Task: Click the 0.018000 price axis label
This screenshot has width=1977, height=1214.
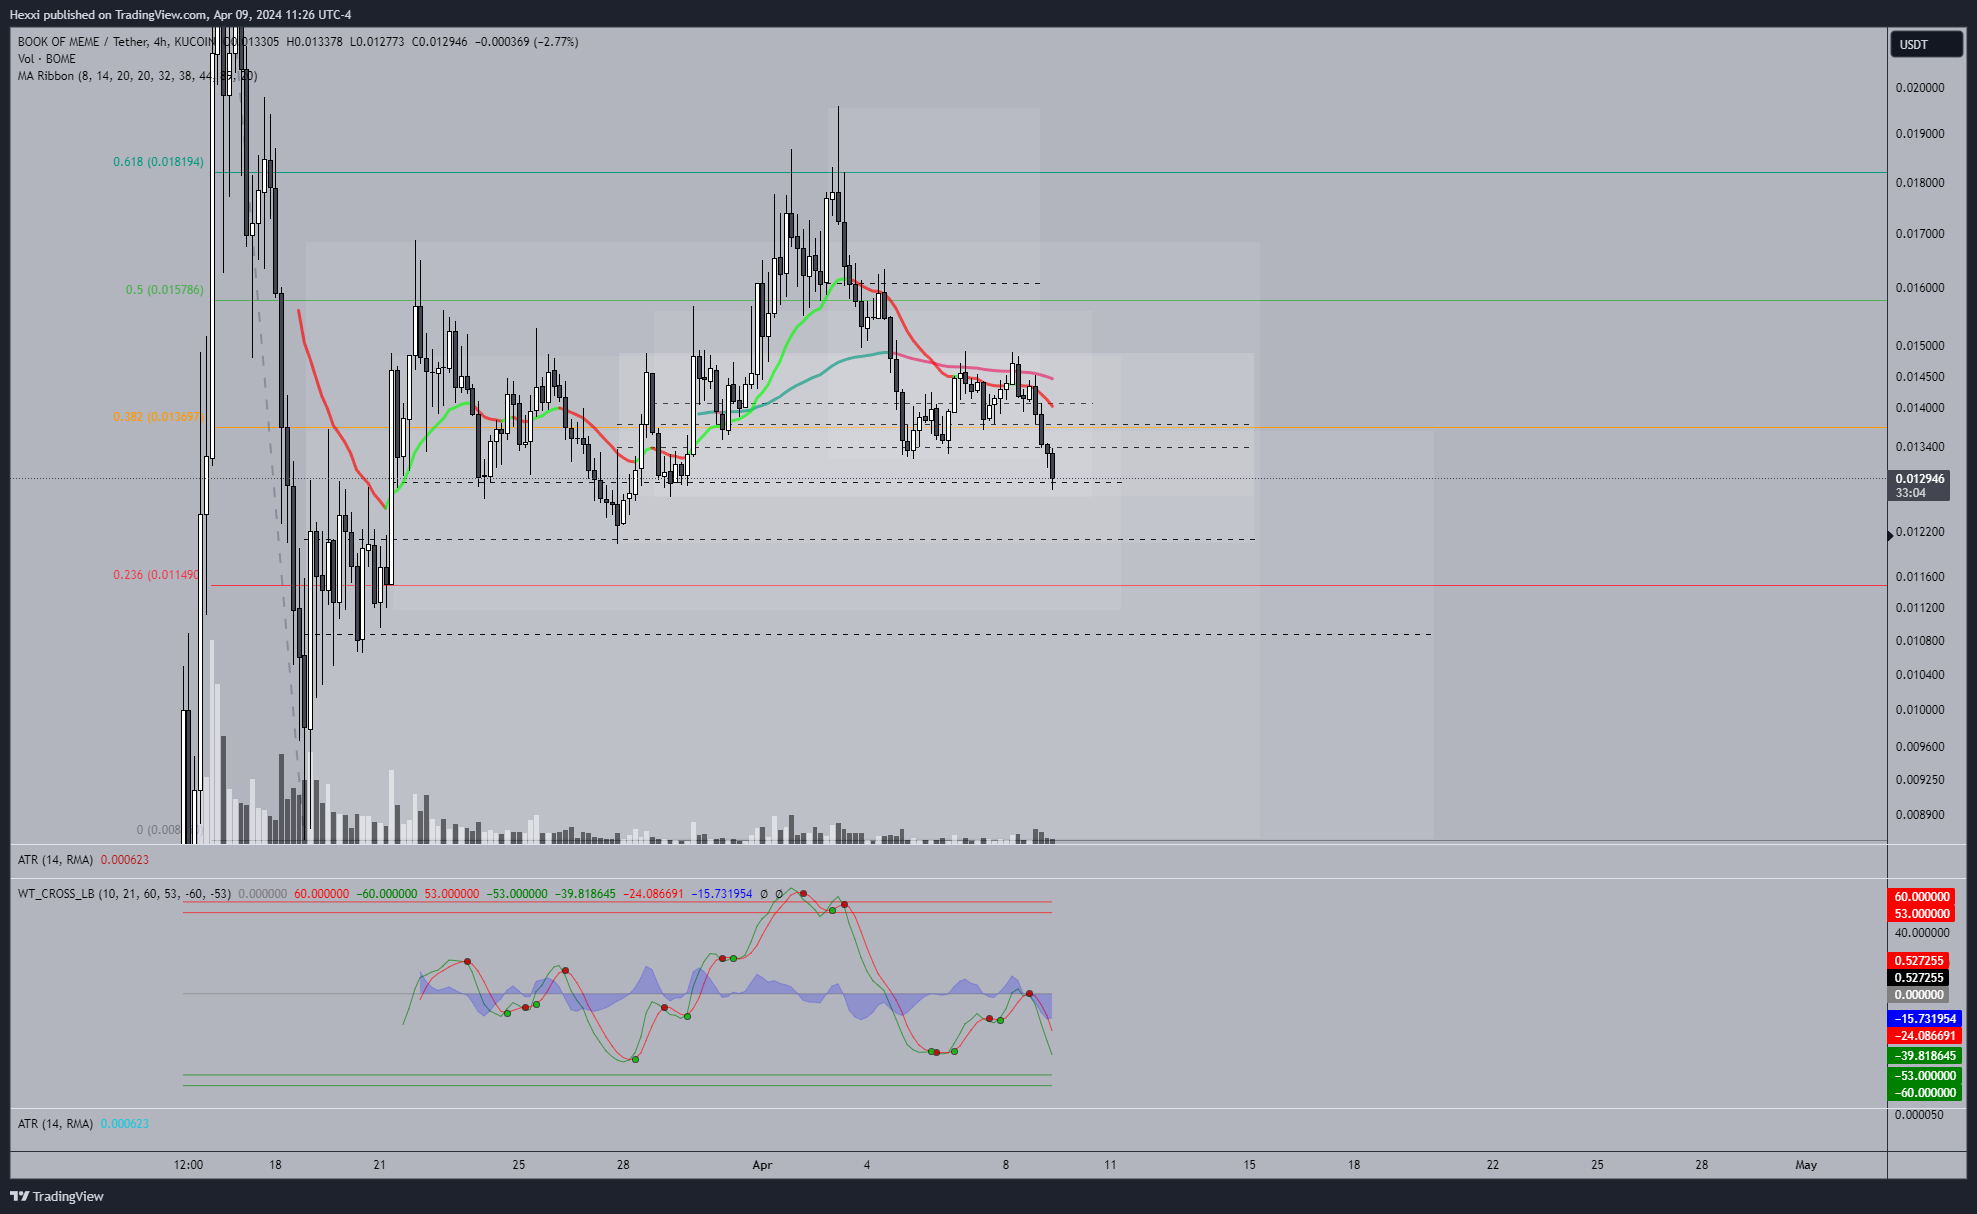Action: pyautogui.click(x=1920, y=183)
